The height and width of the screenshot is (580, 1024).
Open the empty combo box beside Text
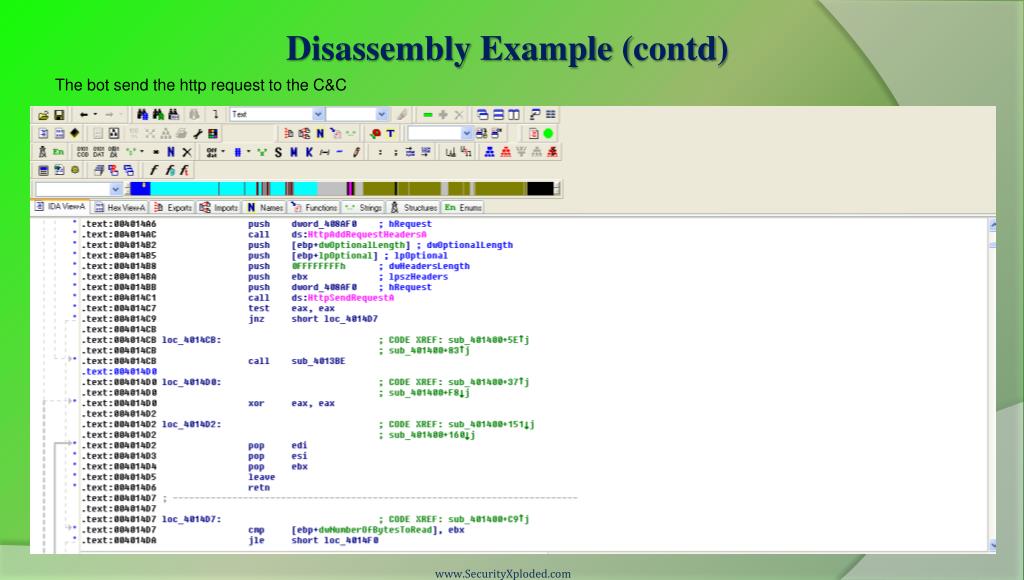point(382,114)
